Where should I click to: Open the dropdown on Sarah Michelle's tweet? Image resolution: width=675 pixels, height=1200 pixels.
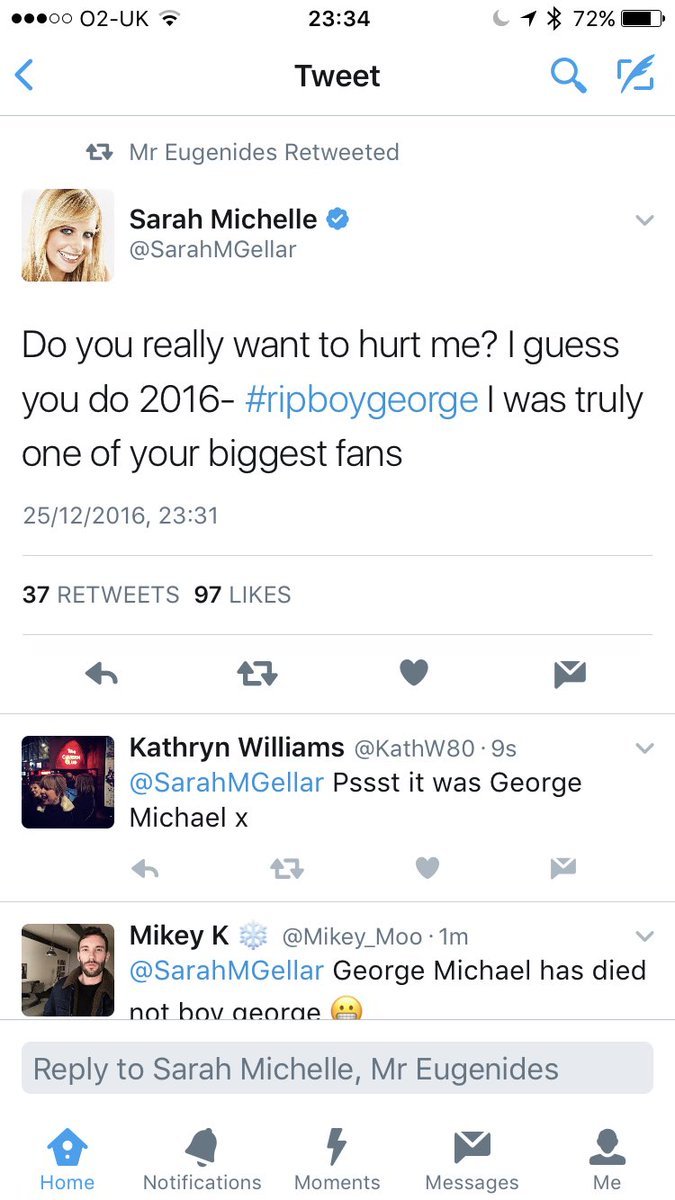(x=644, y=221)
